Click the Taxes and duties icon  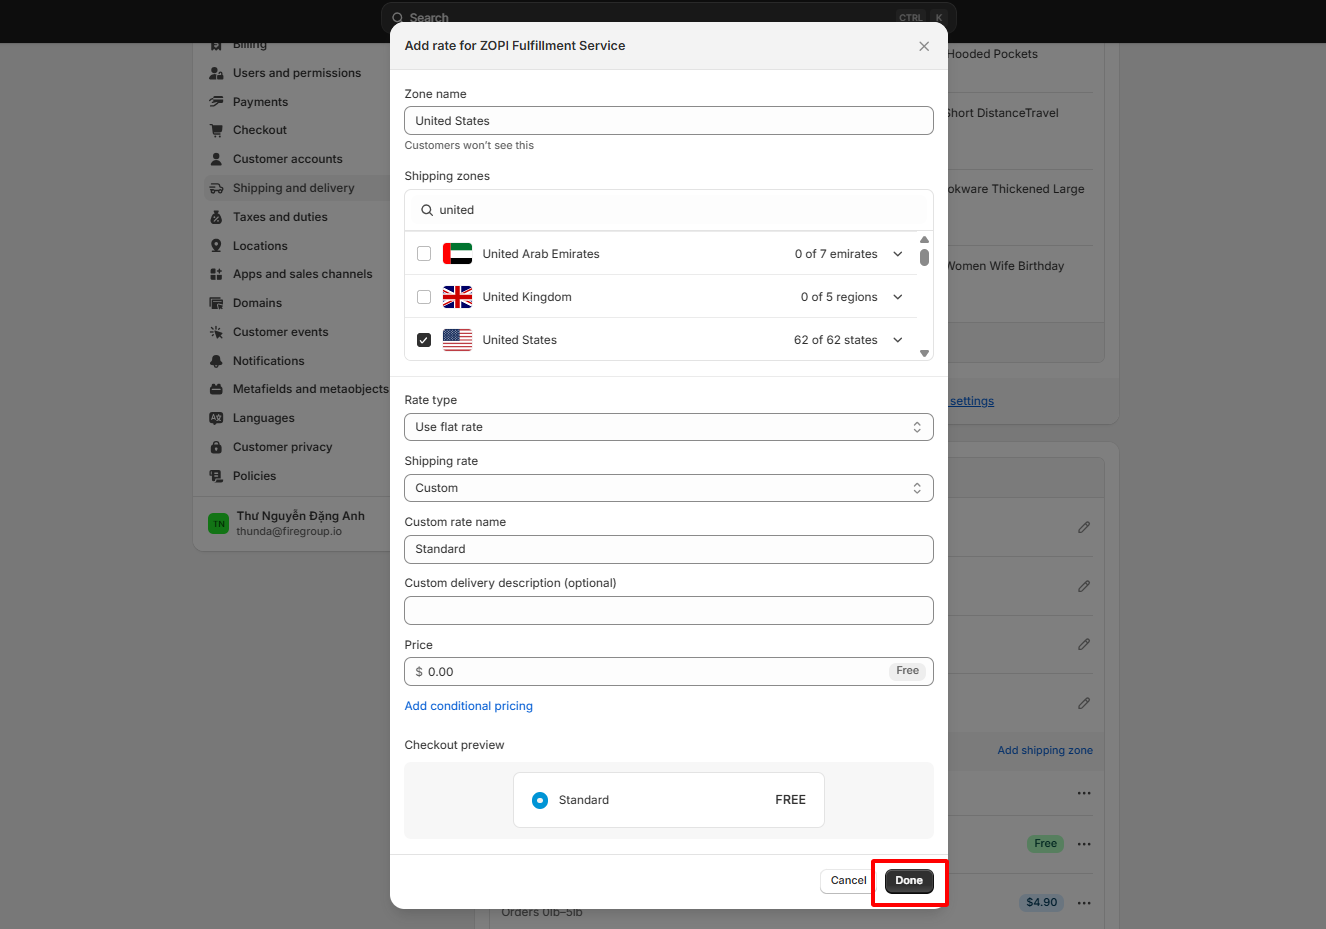pyautogui.click(x=216, y=217)
